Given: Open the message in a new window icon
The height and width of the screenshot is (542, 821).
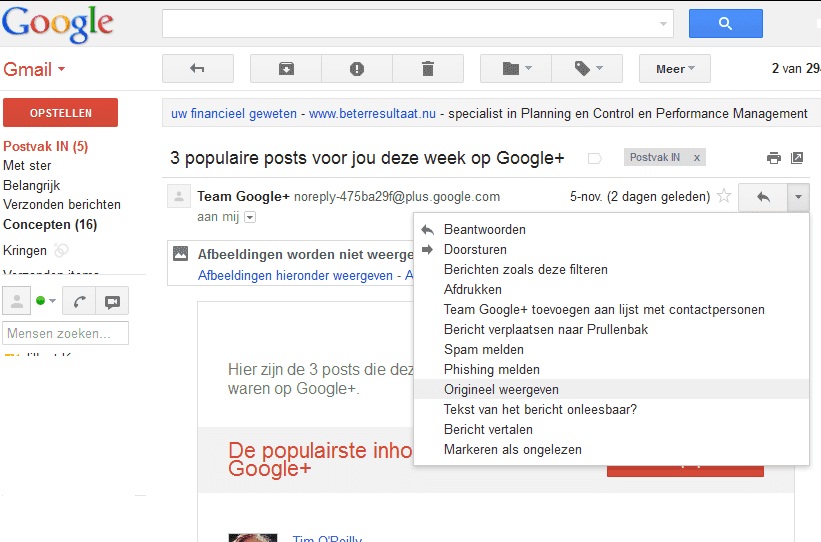Looking at the screenshot, I should [797, 158].
